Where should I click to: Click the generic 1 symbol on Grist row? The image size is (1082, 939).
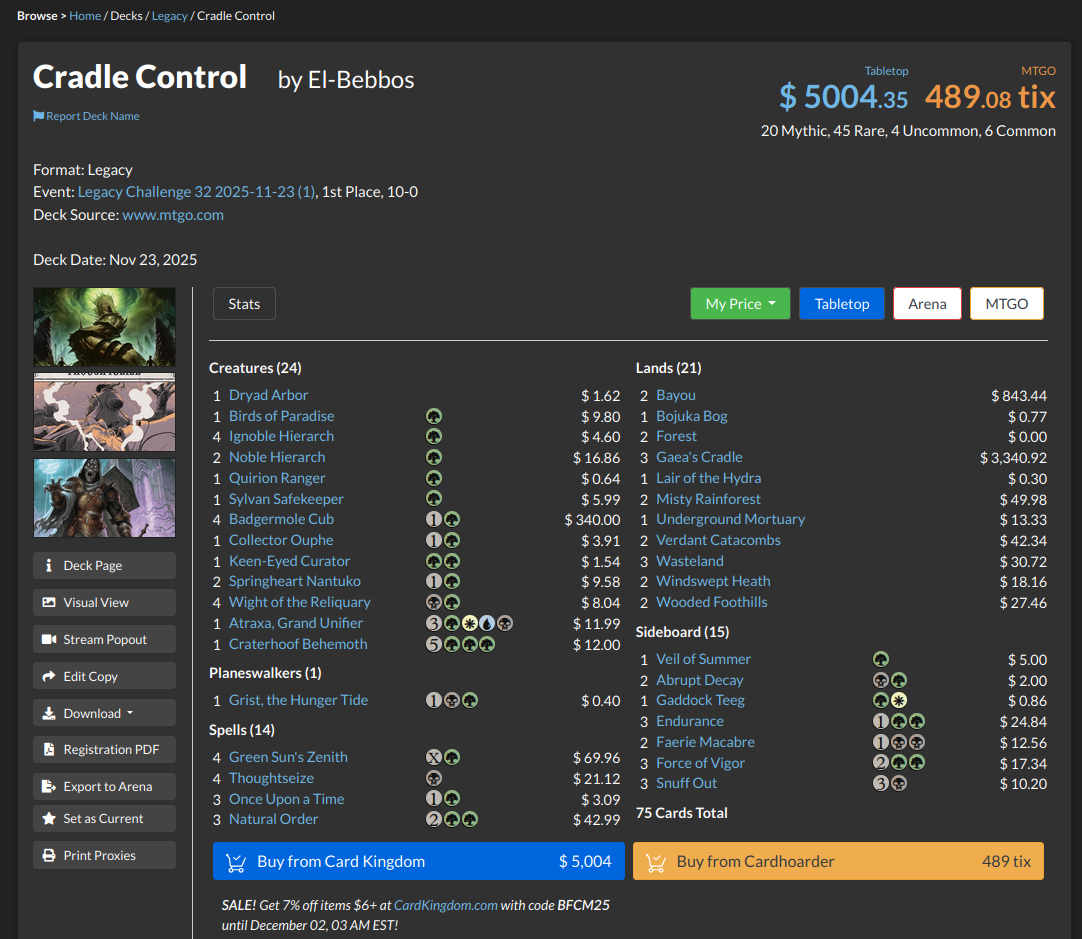pyautogui.click(x=433, y=701)
